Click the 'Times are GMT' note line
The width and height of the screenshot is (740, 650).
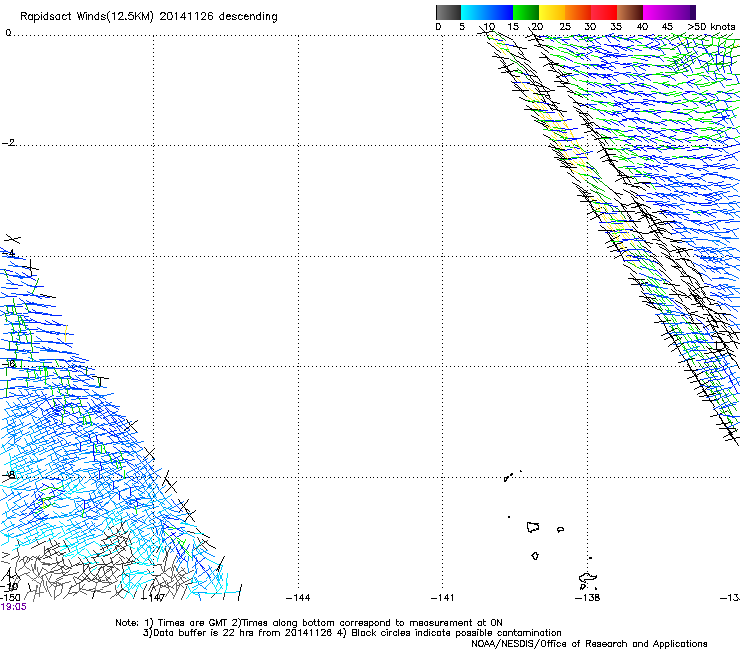tap(309, 623)
